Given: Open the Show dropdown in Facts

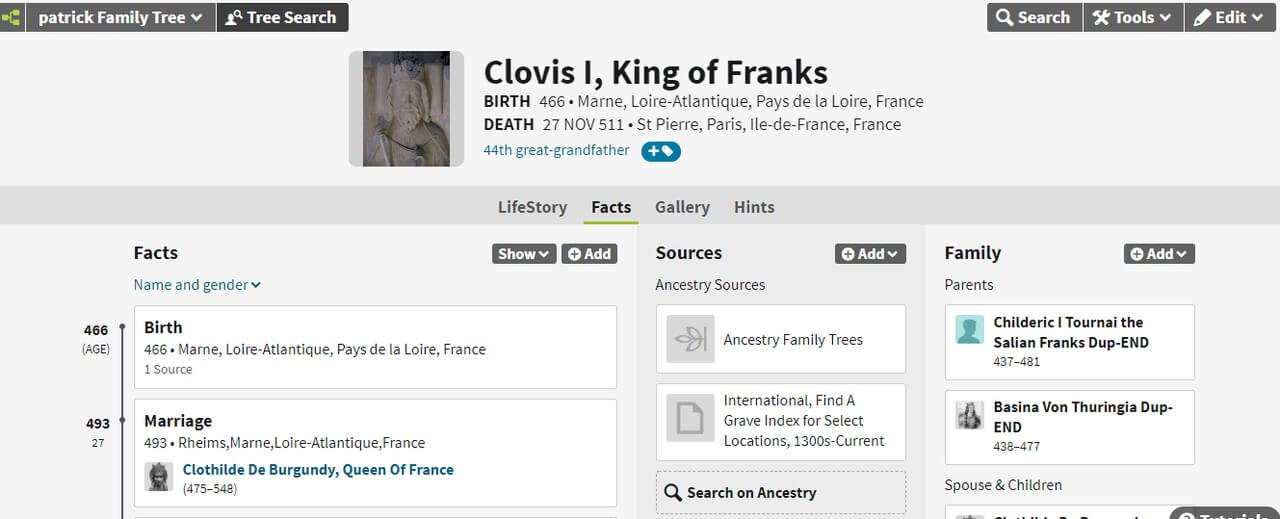Looking at the screenshot, I should pos(524,254).
